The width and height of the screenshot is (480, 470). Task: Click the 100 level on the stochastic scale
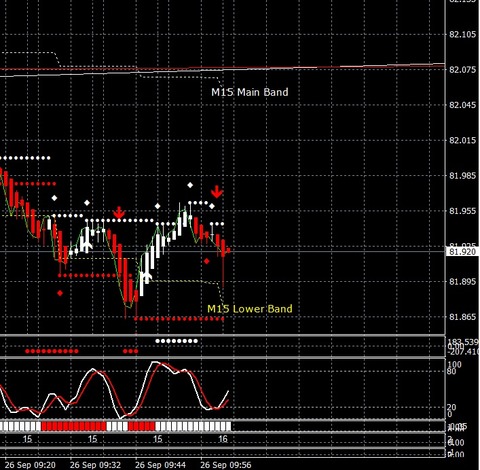pos(455,364)
